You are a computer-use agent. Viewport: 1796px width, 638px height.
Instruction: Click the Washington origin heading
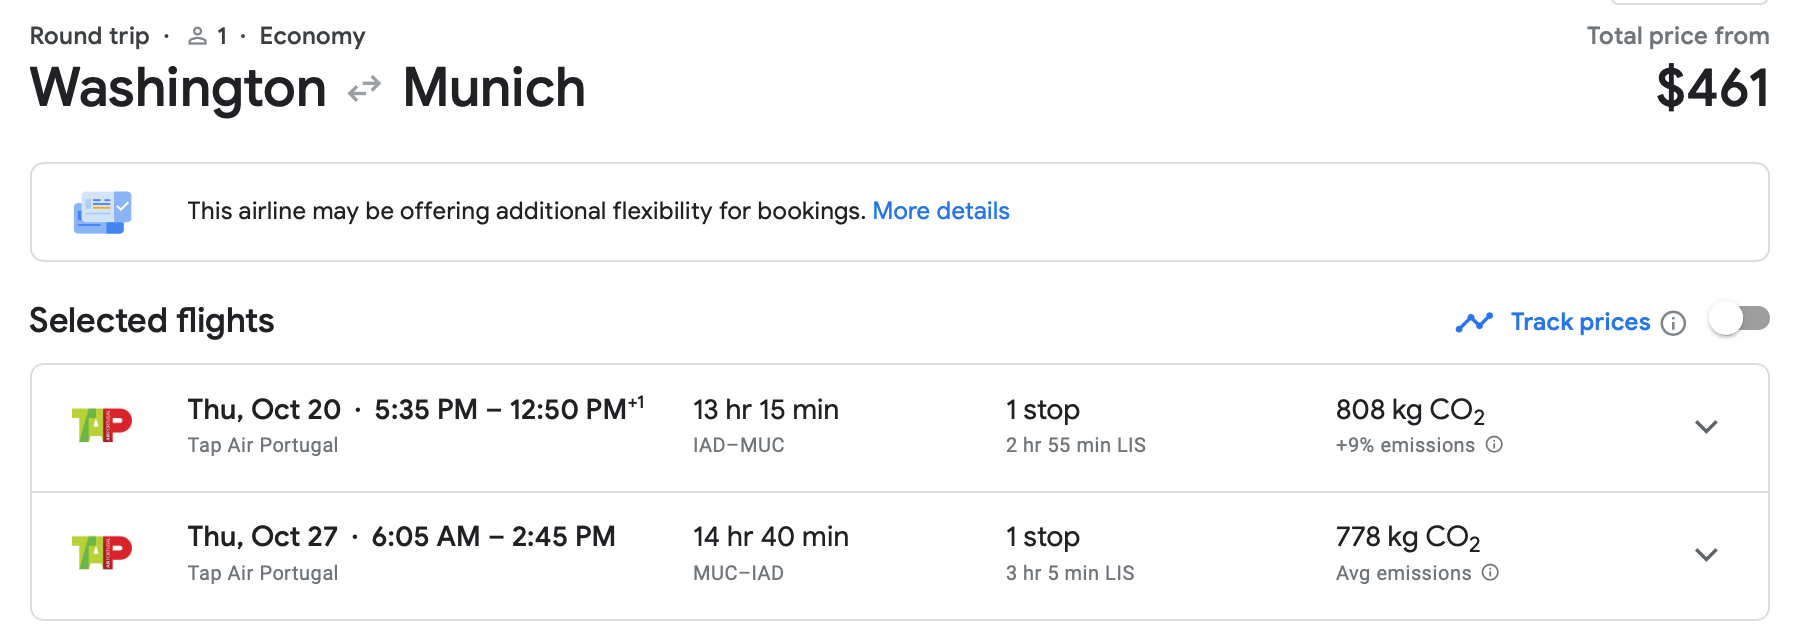(x=178, y=88)
